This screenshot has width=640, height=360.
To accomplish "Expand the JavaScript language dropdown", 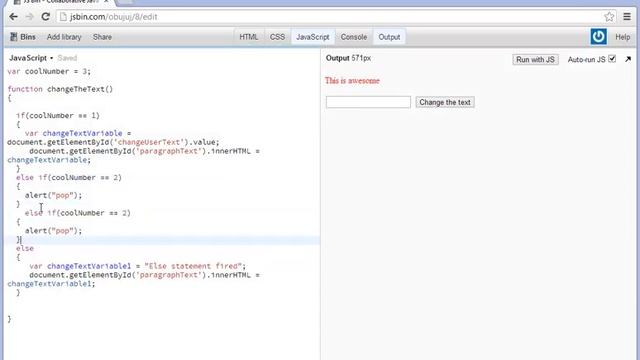I will click(x=31, y=58).
